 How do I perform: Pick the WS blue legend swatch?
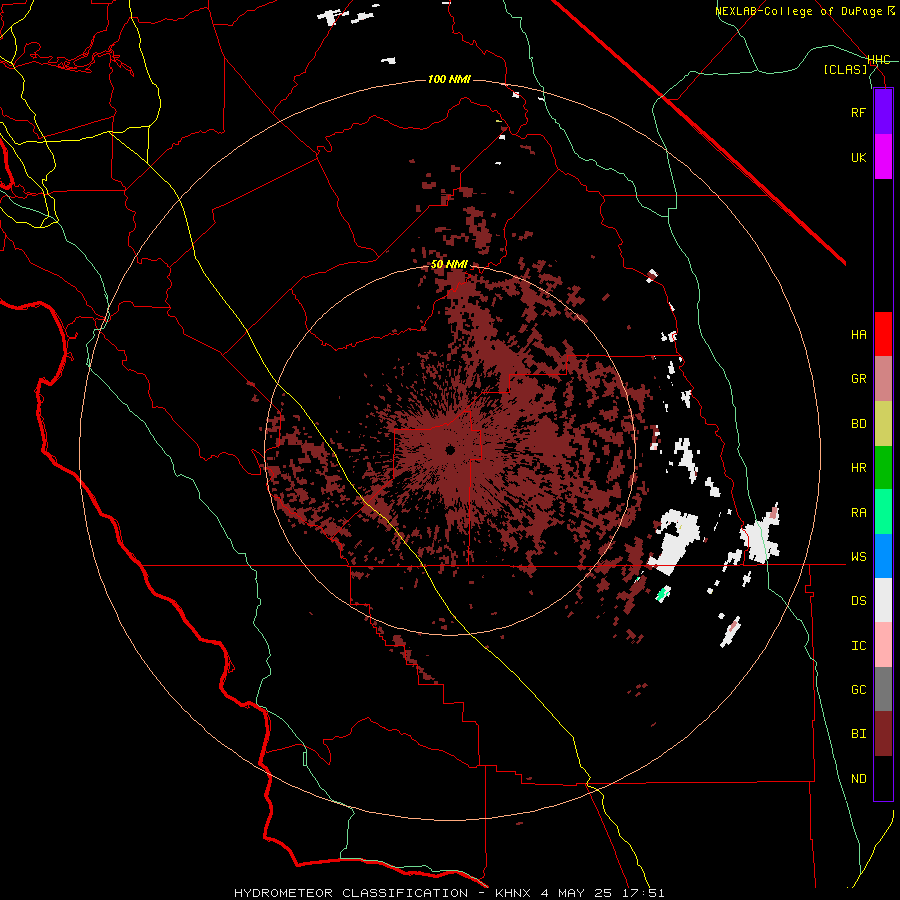pyautogui.click(x=883, y=556)
